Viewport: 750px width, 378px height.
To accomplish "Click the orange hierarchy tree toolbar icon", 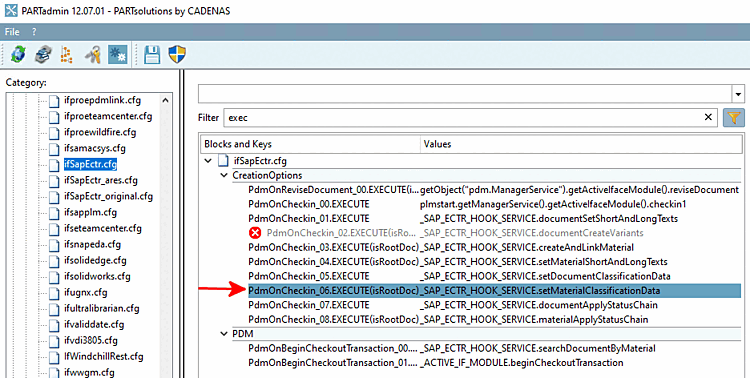I will point(66,55).
